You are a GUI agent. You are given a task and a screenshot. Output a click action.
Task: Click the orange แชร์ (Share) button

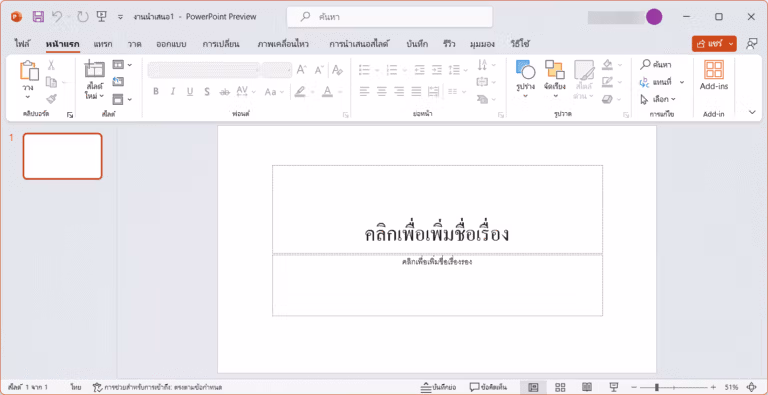point(714,44)
